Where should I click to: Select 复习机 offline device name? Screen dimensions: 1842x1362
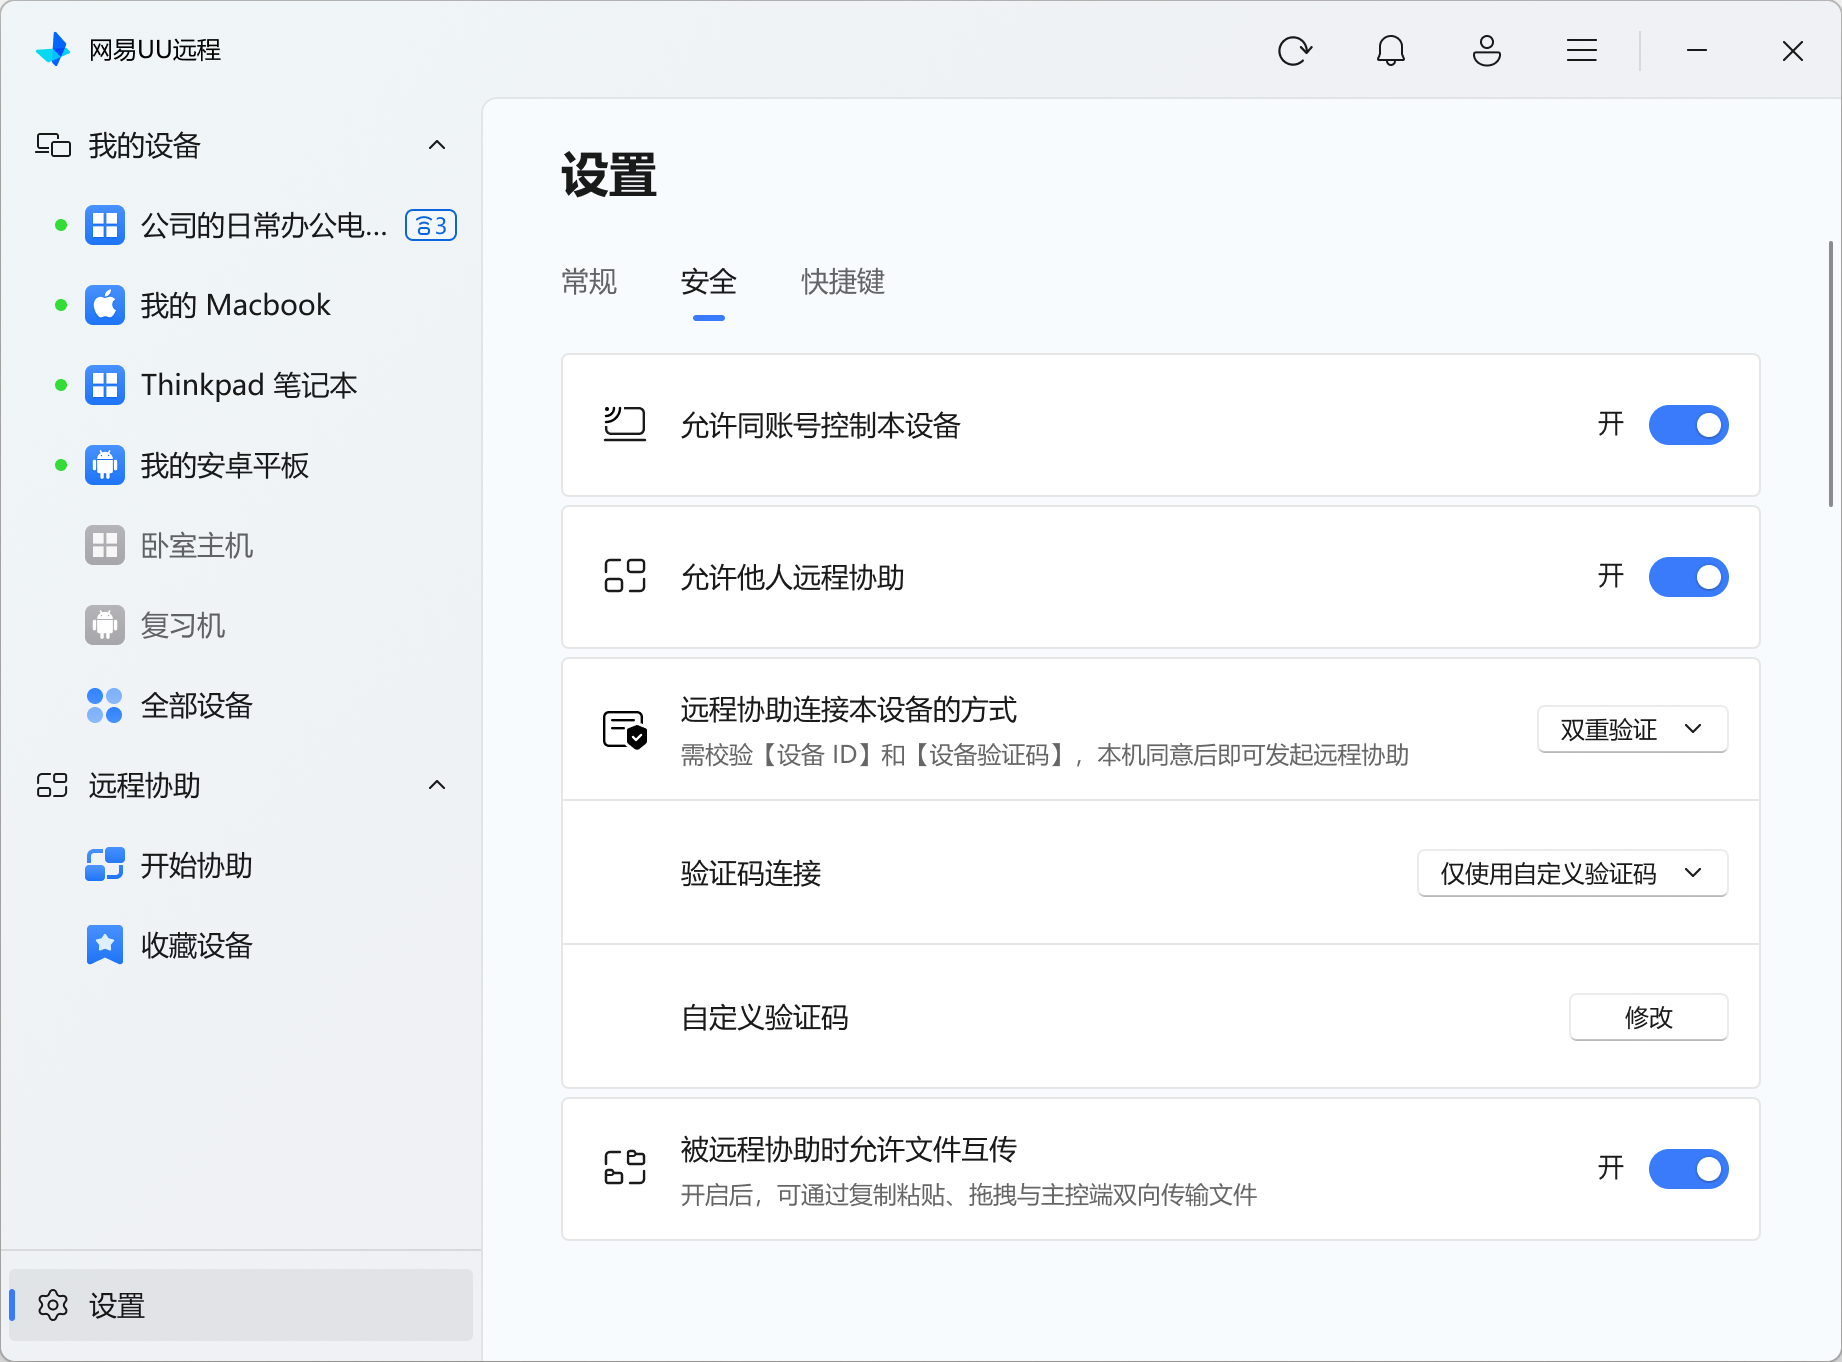pyautogui.click(x=183, y=625)
